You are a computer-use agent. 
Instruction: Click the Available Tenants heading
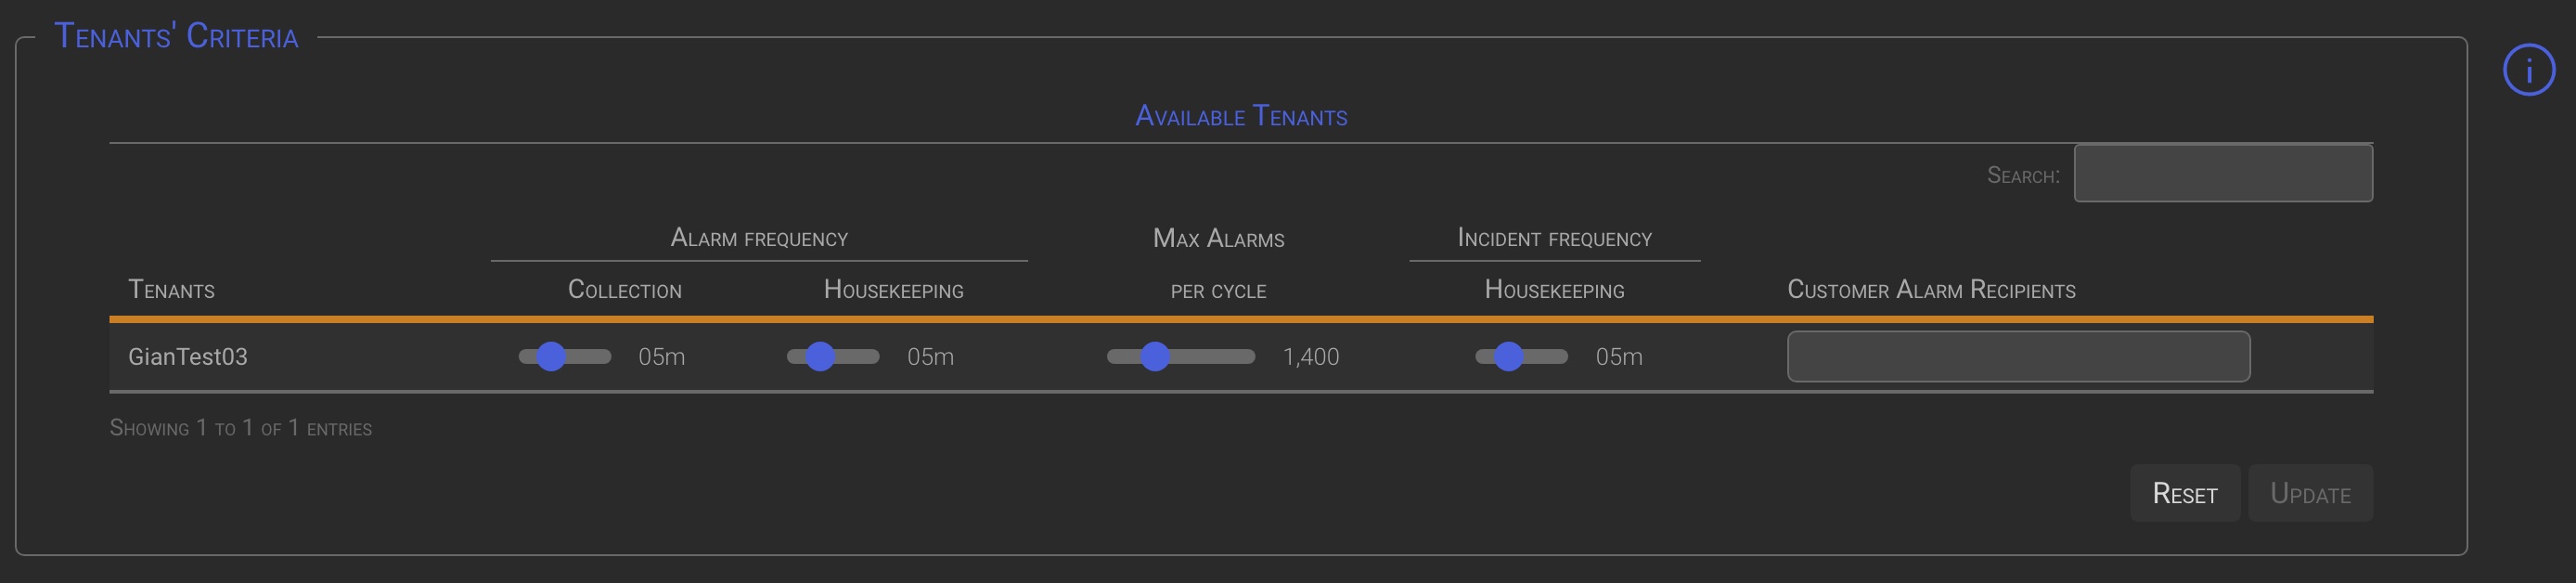1240,117
